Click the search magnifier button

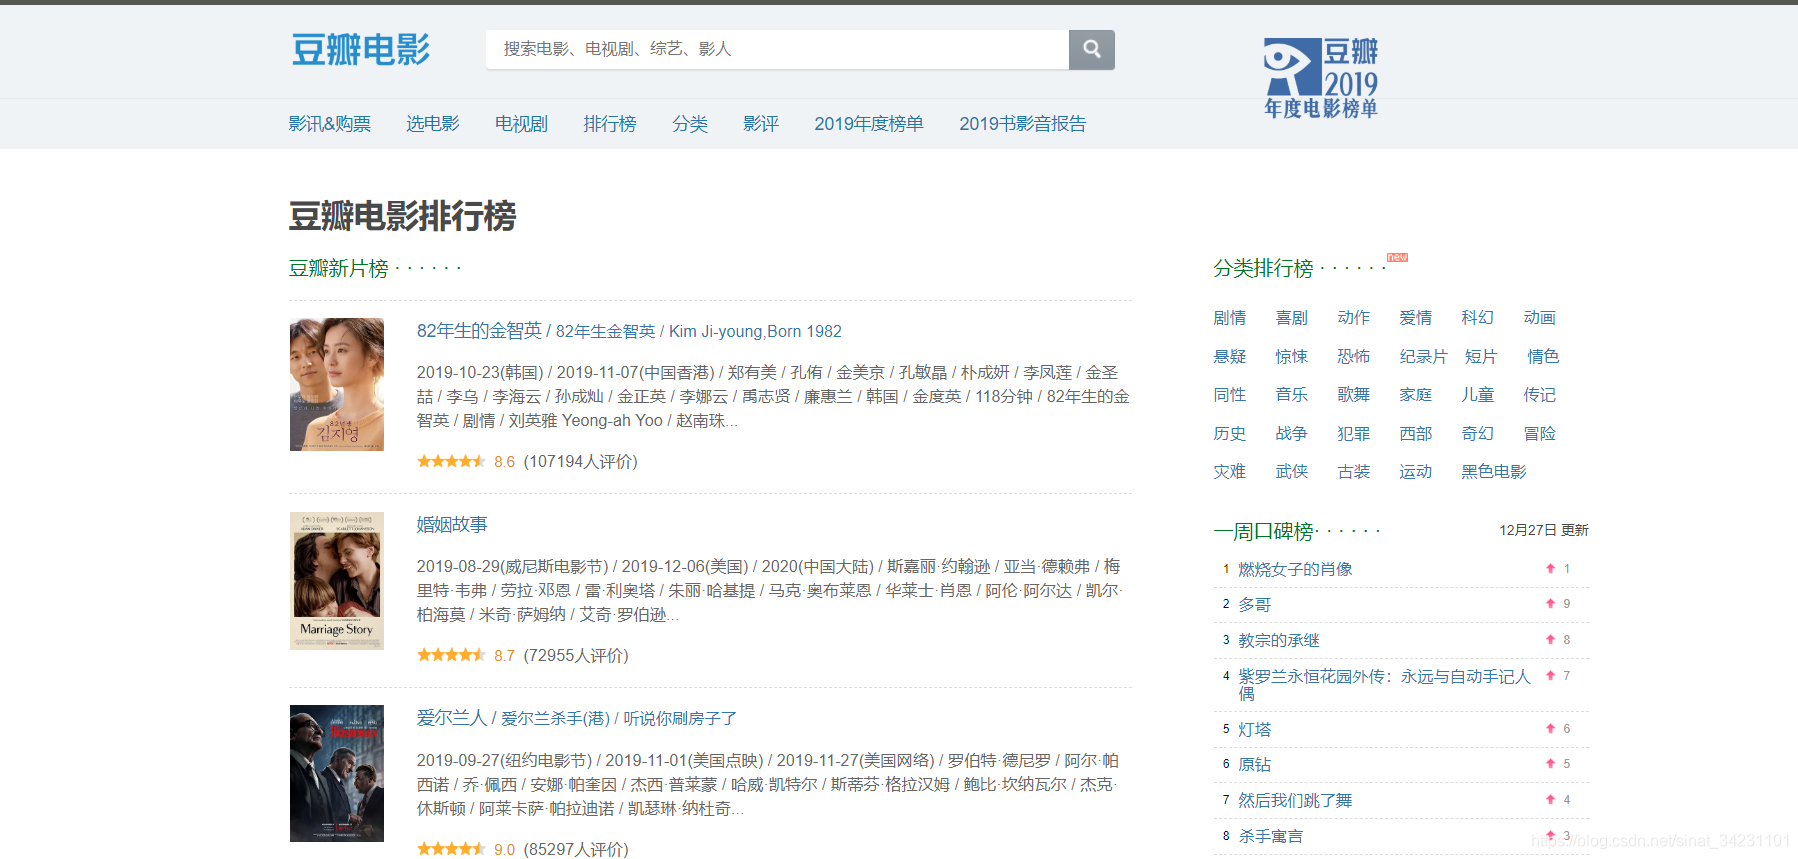1091,49
